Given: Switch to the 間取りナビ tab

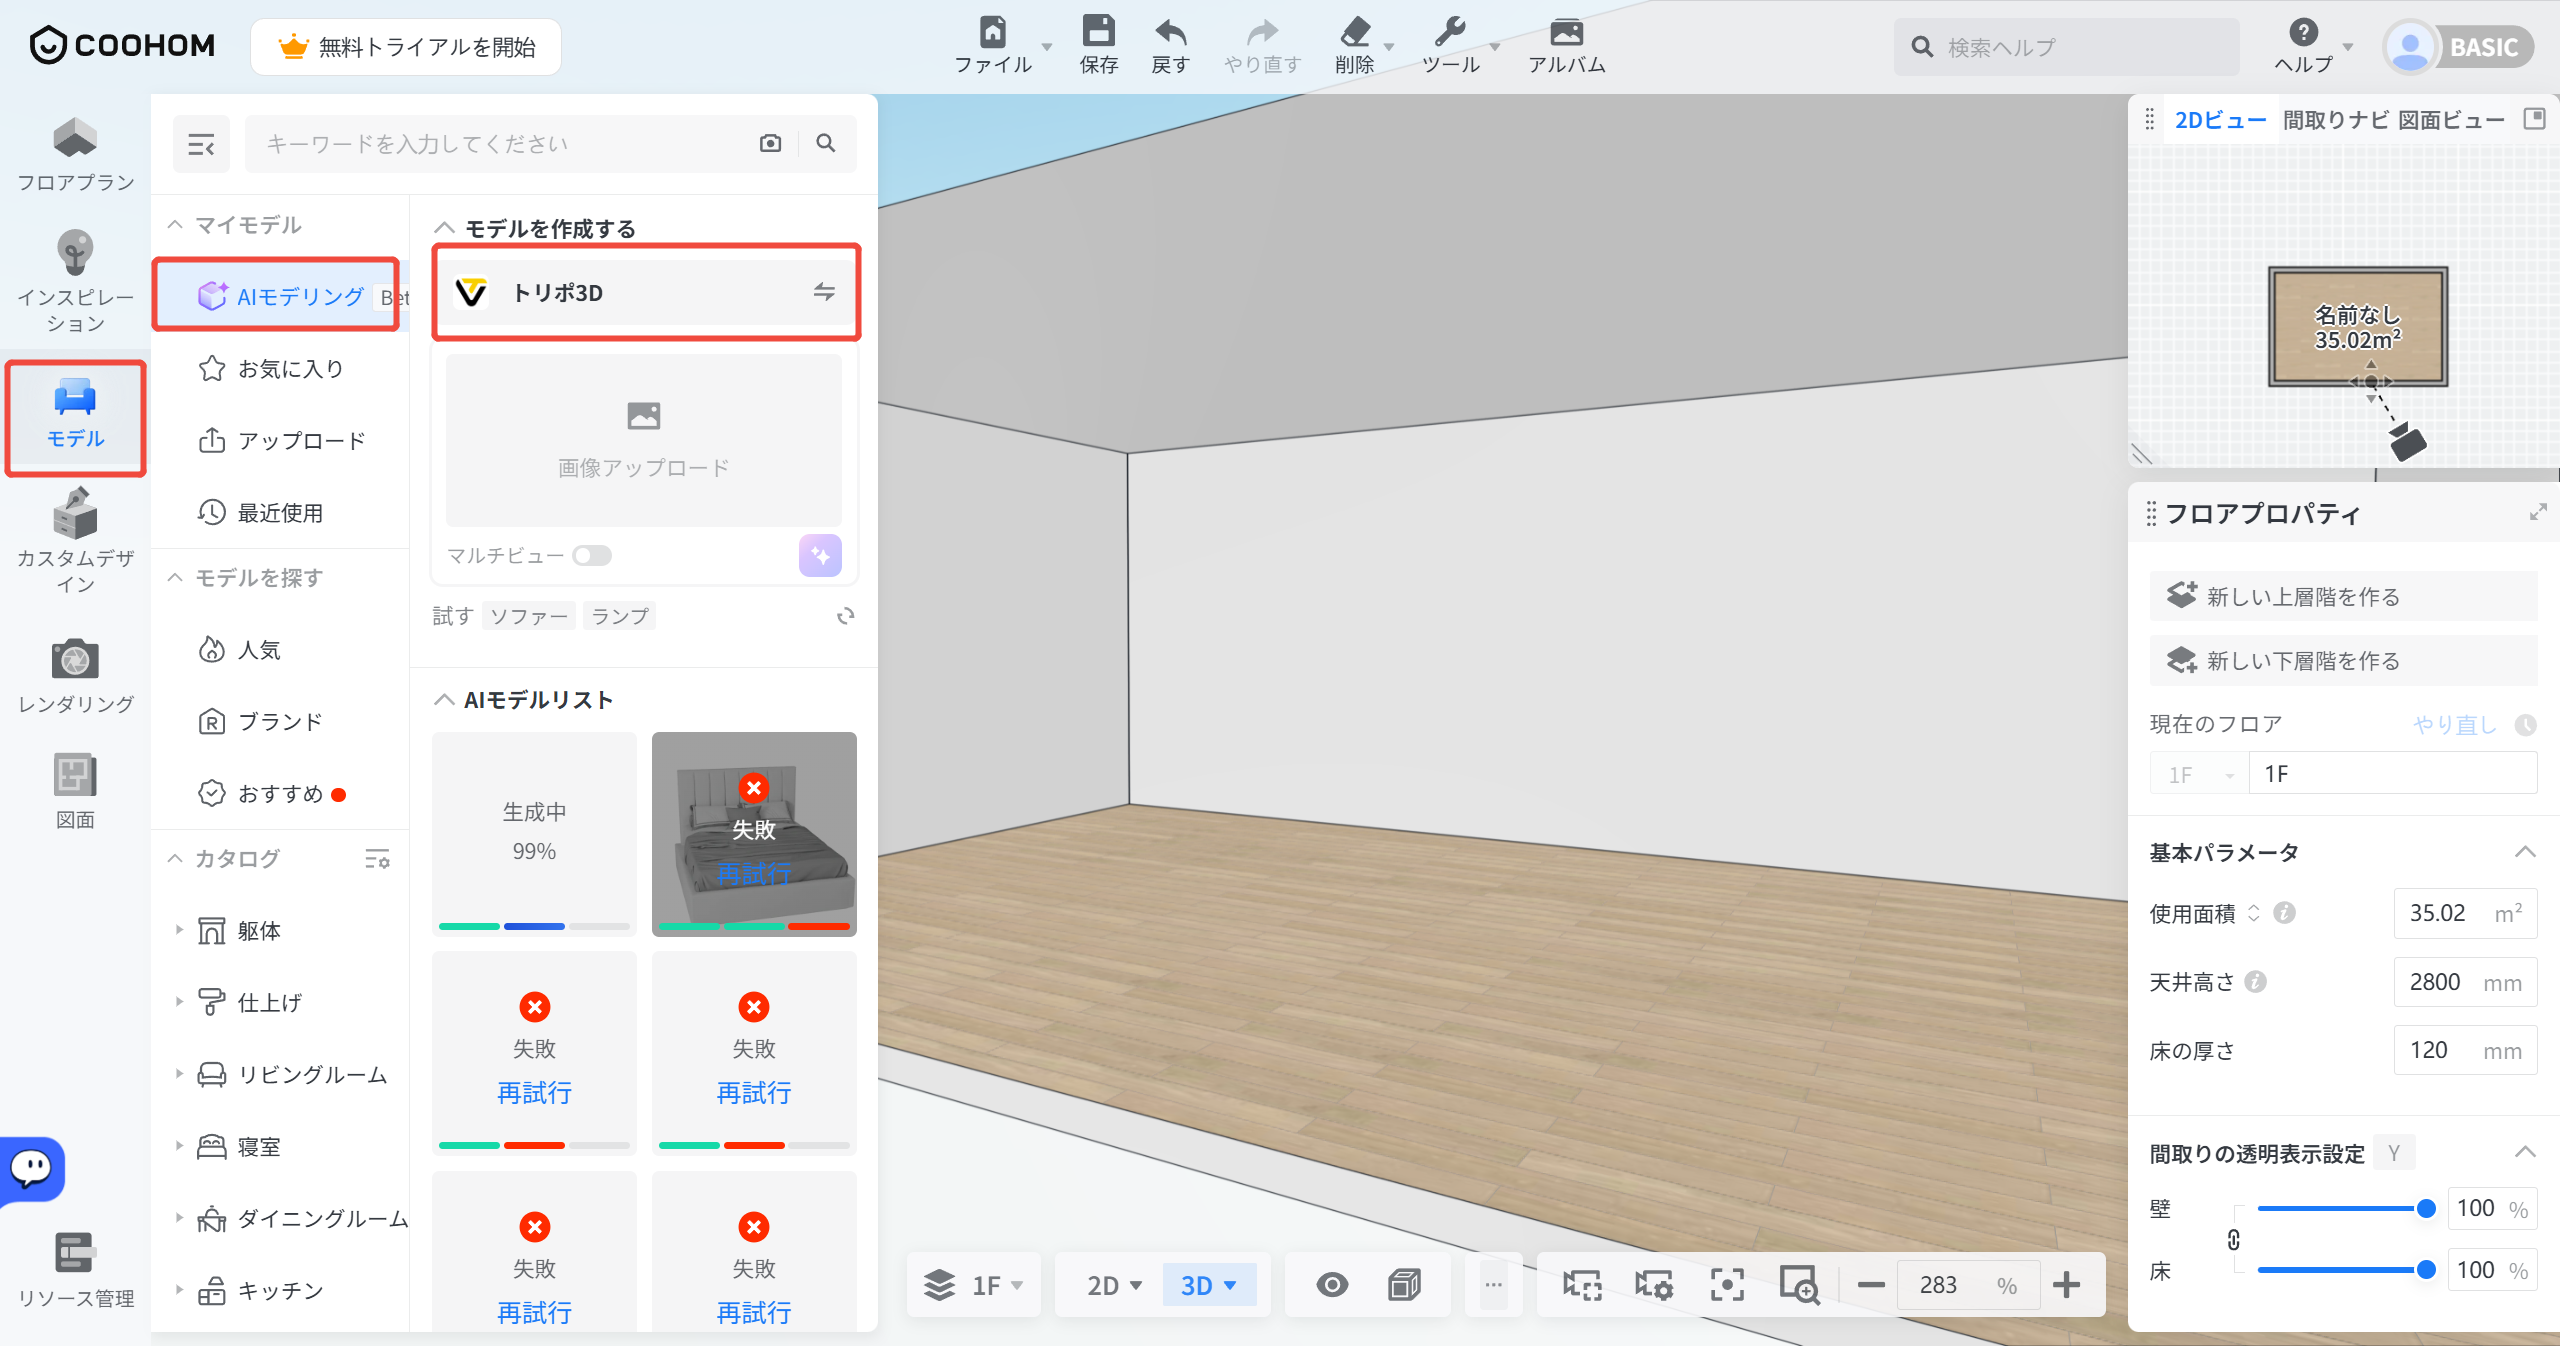Looking at the screenshot, I should (2336, 120).
